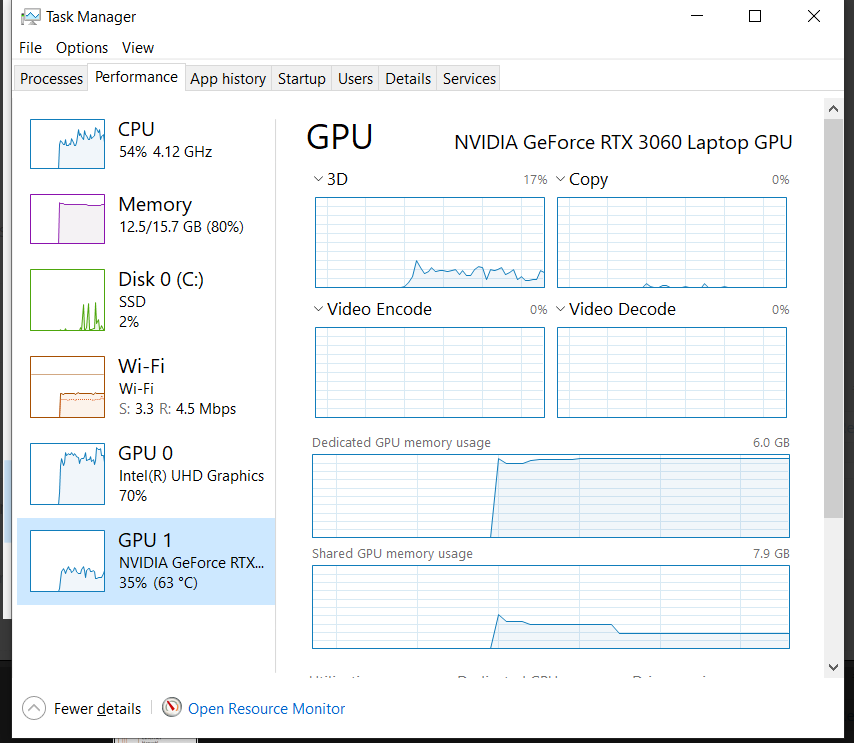
Task: Open the File menu
Action: pos(30,48)
